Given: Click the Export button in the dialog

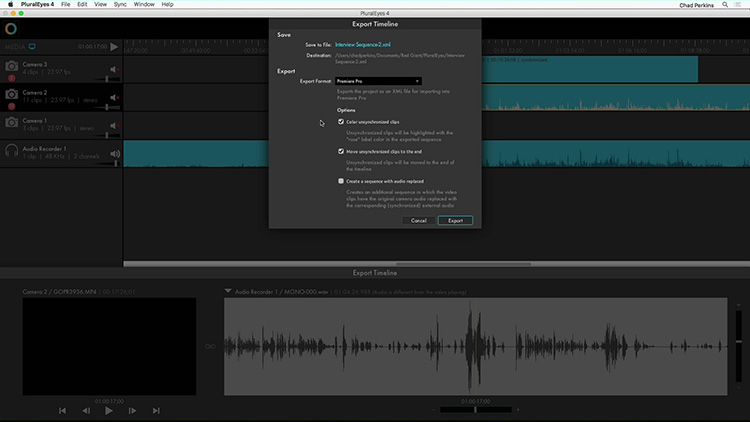Looking at the screenshot, I should 455,221.
